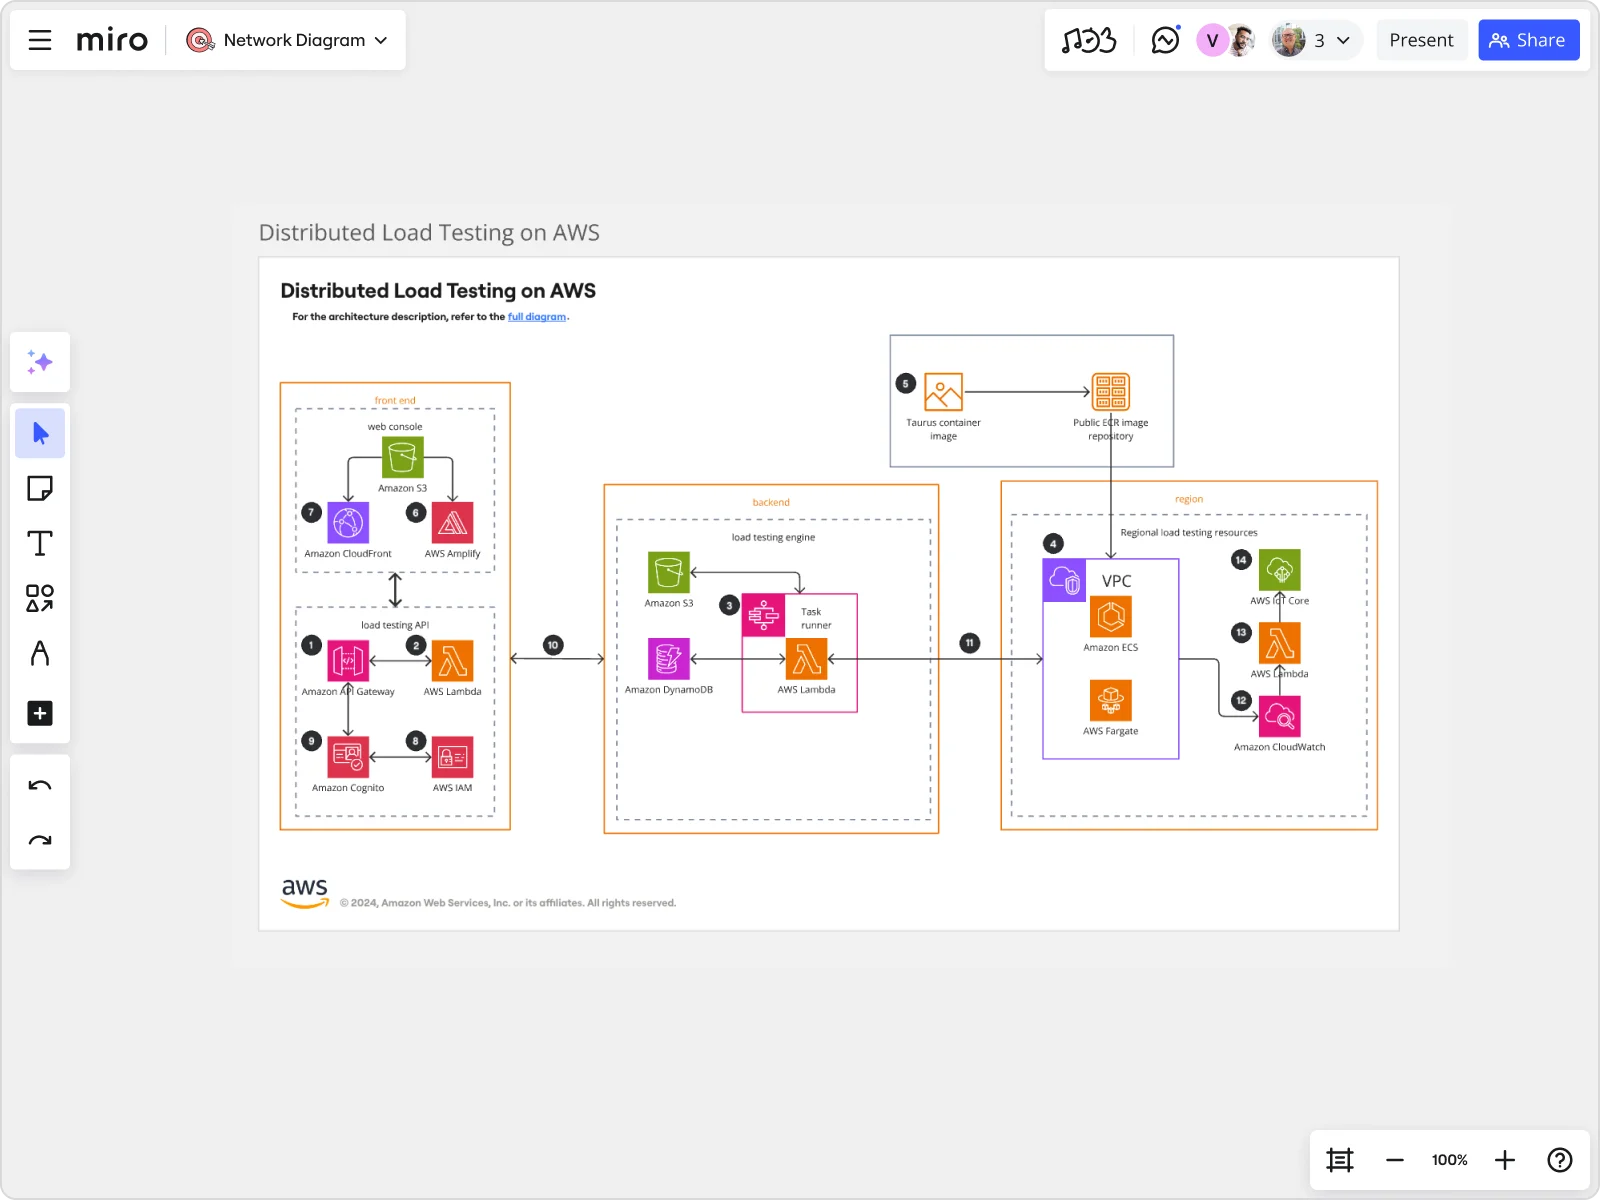Click the second collaborator photo avatar
Image resolution: width=1600 pixels, height=1200 pixels.
pyautogui.click(x=1240, y=40)
